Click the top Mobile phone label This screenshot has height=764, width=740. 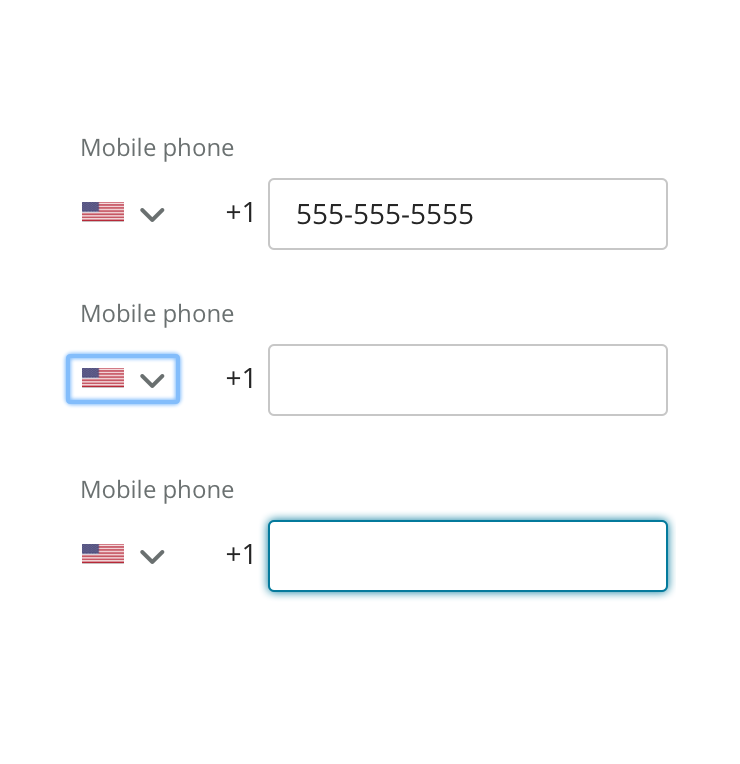pyautogui.click(x=157, y=148)
